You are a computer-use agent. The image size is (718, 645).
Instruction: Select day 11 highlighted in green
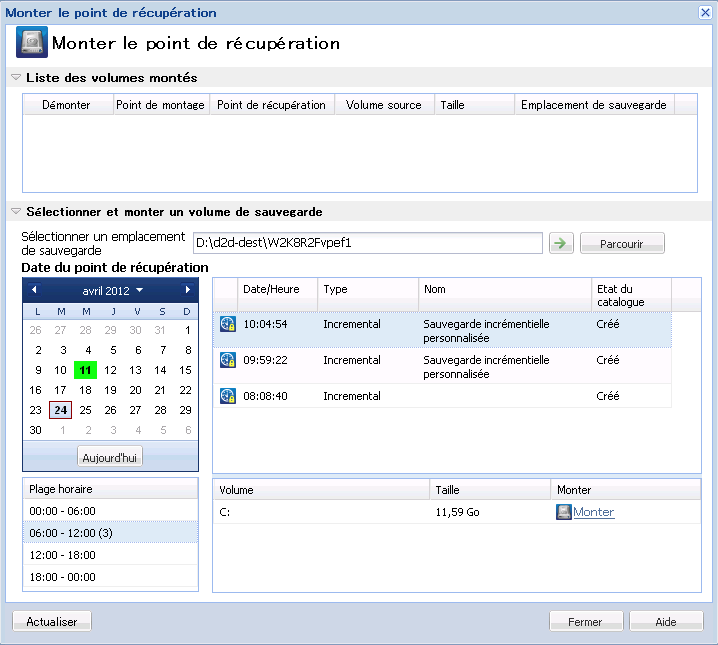pyautogui.click(x=86, y=370)
